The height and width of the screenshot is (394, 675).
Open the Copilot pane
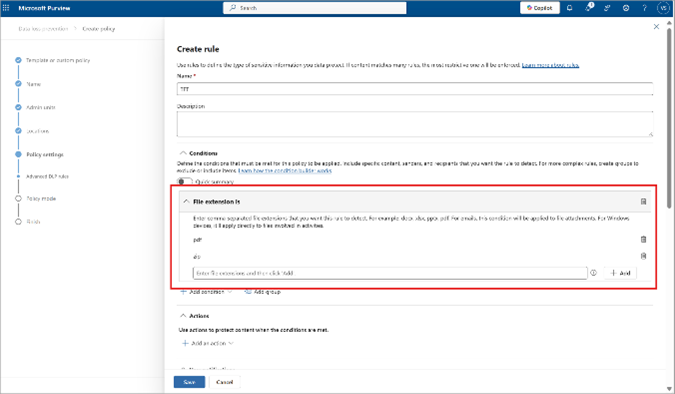(539, 8)
